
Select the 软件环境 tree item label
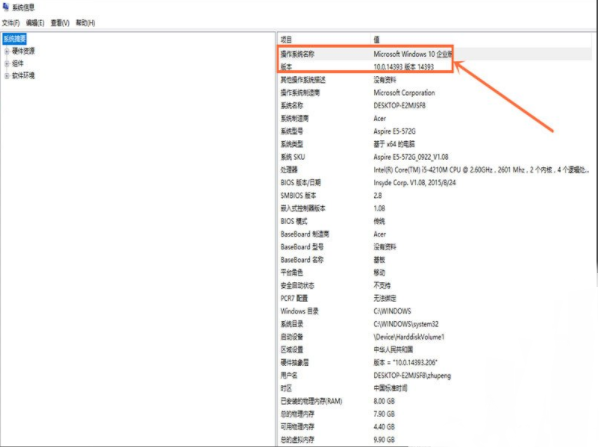(x=24, y=74)
